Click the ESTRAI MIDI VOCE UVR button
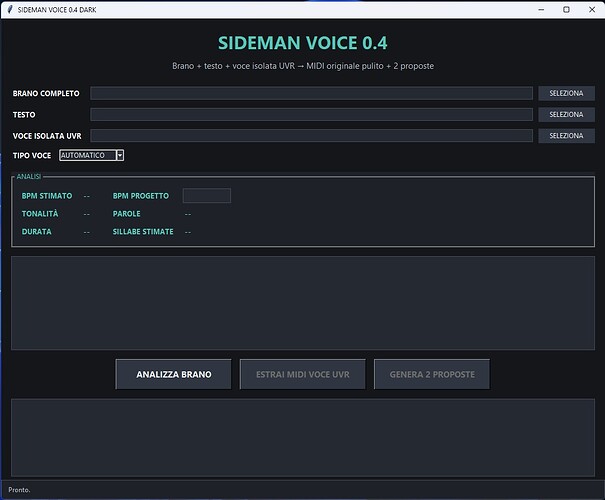The width and height of the screenshot is (605, 500). [302, 374]
